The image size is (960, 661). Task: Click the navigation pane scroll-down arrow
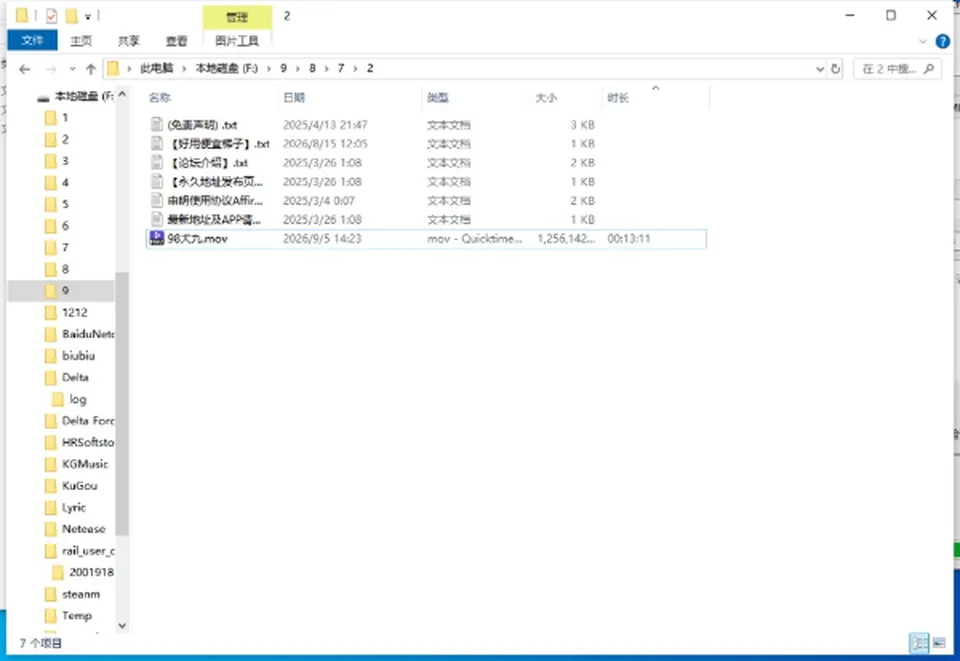(x=122, y=625)
